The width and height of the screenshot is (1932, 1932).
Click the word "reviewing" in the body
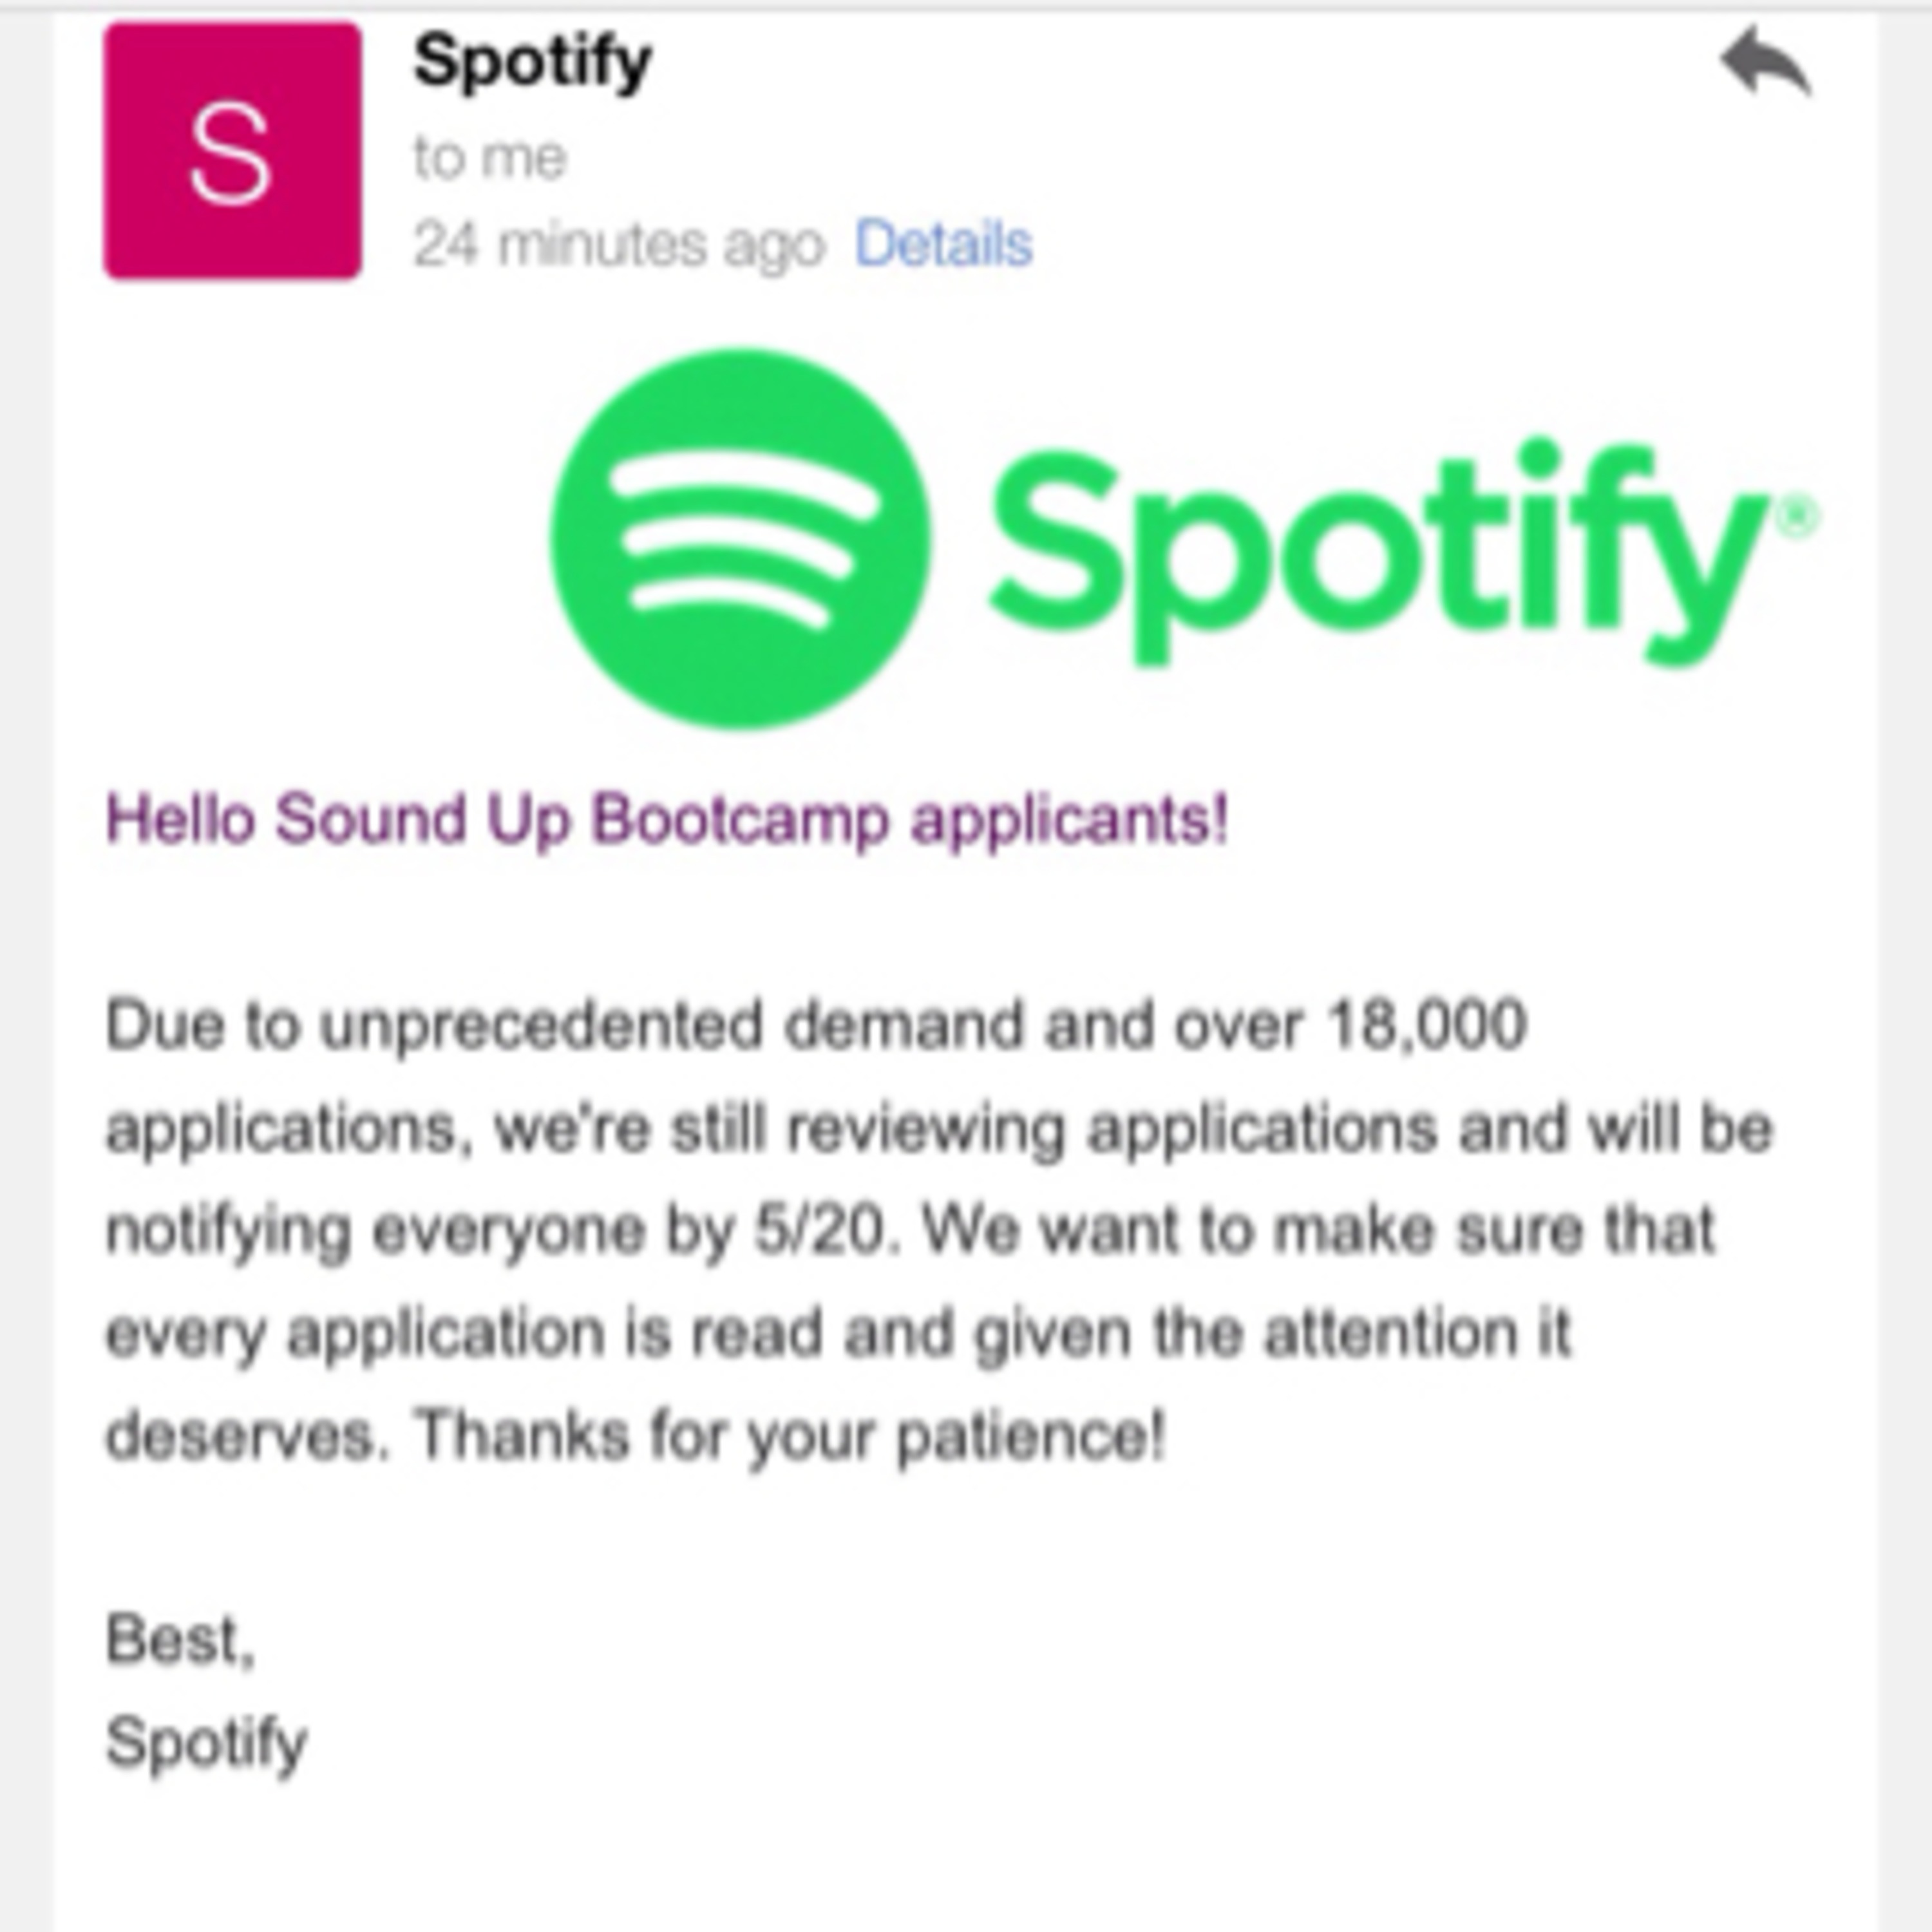tap(925, 1129)
